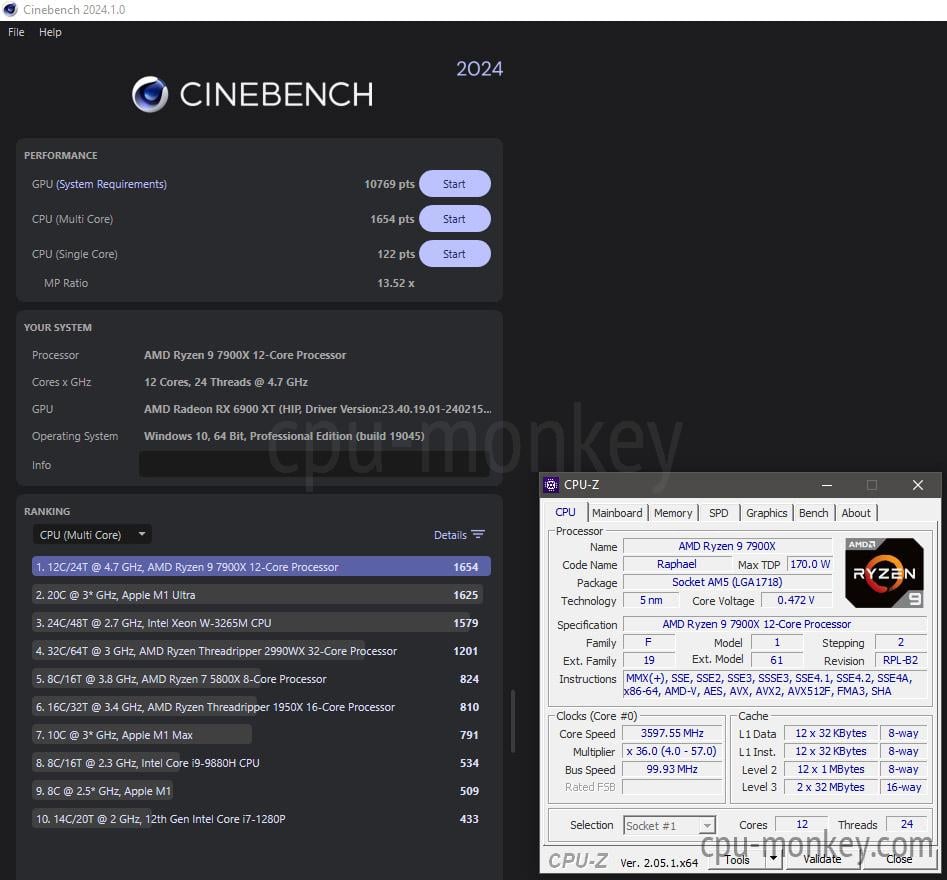Select ranking row Apple M1 Ultra
Image resolution: width=947 pixels, height=880 pixels.
pyautogui.click(x=261, y=595)
